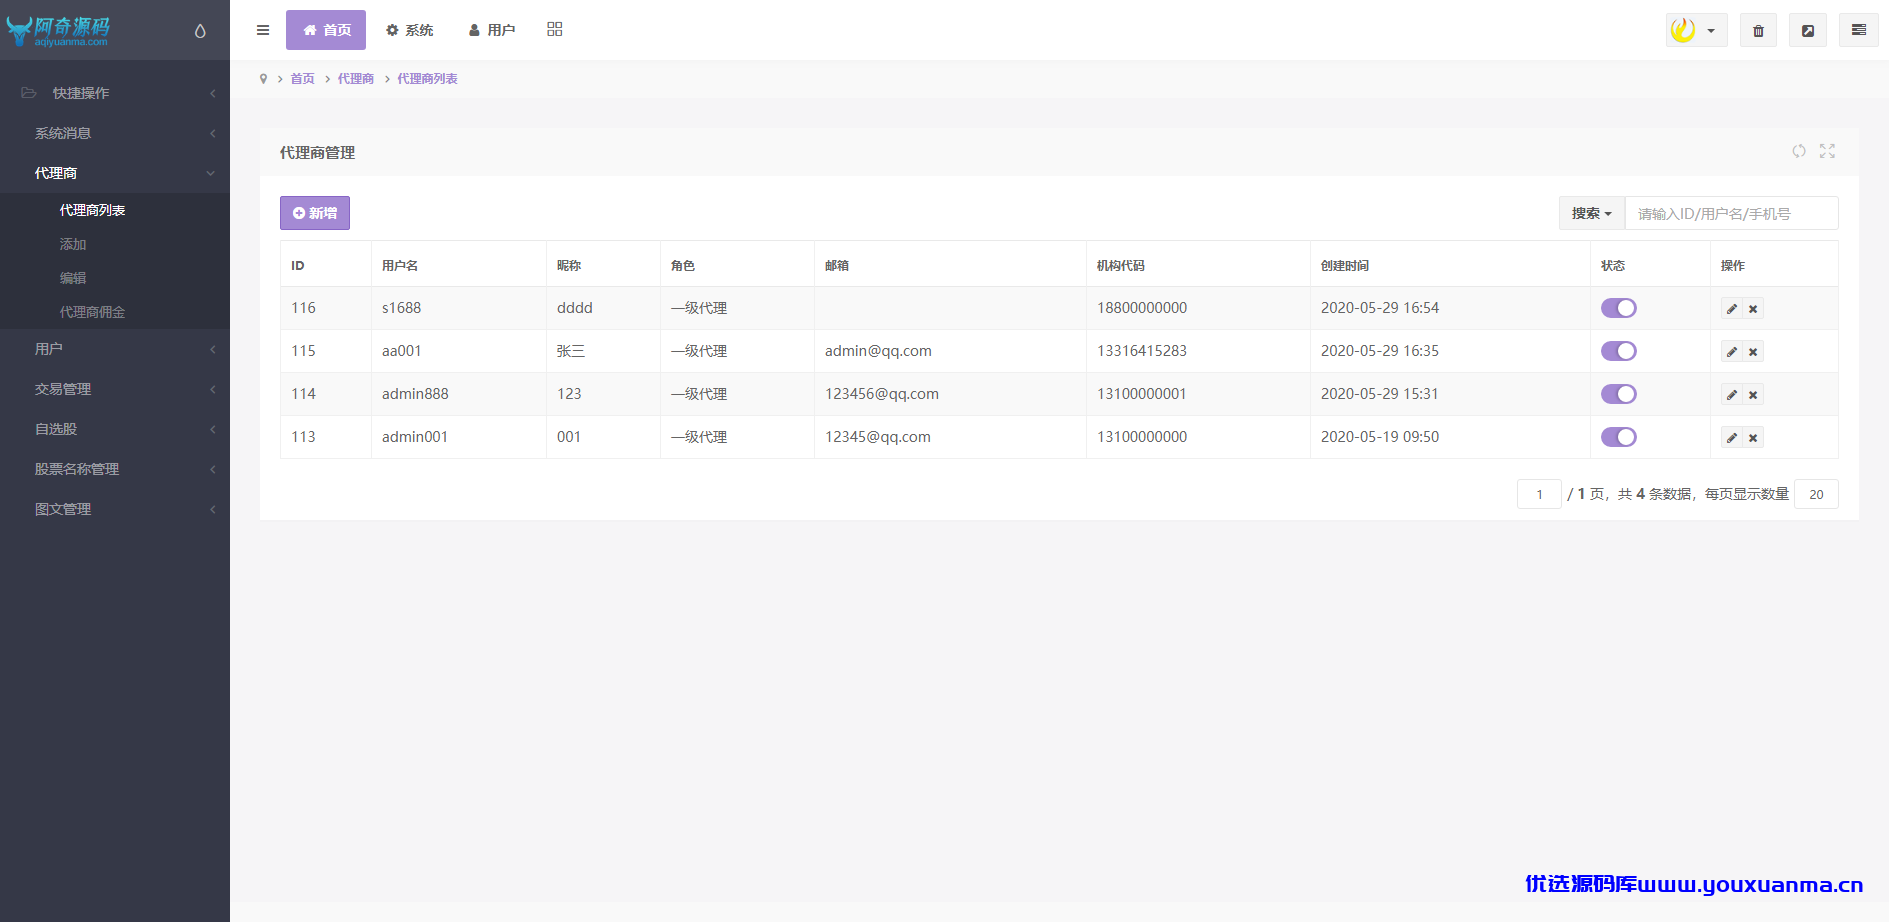Edit agent aa001 with pencil icon
This screenshot has width=1889, height=922.
[x=1732, y=352]
